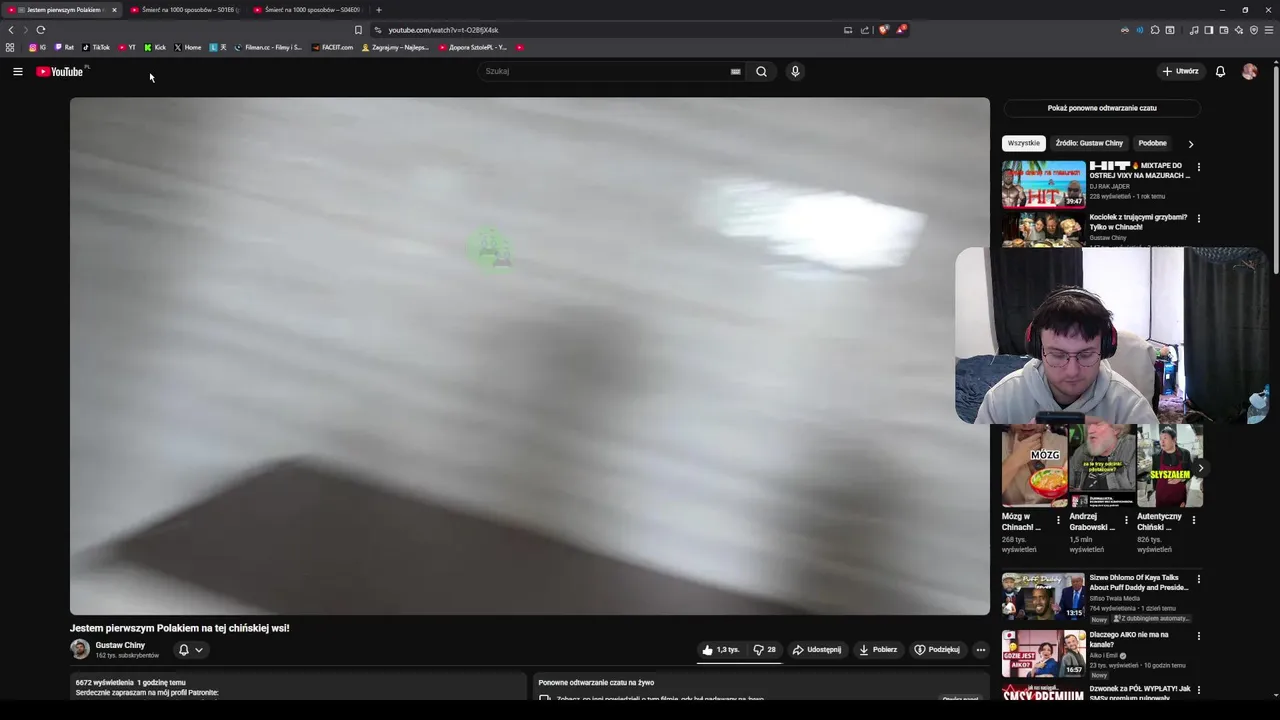Switch to 'Śmierć na 1000 sposobów – S01E6' tab

click(x=186, y=10)
